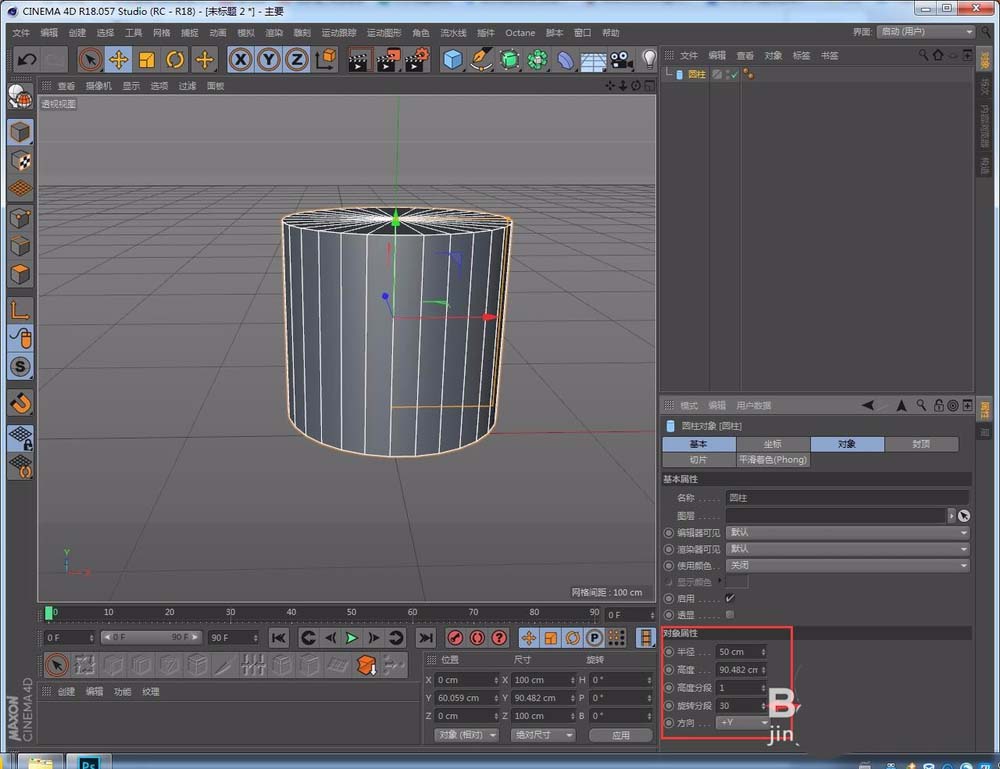Expand the 使用颜色 dropdown
Viewport: 1000px width, 769px height.
click(847, 566)
